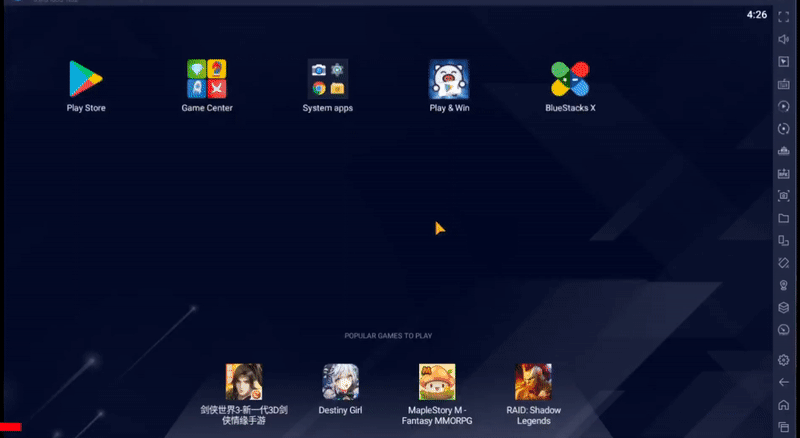Launch Game Center
The width and height of the screenshot is (800, 438).
207,79
